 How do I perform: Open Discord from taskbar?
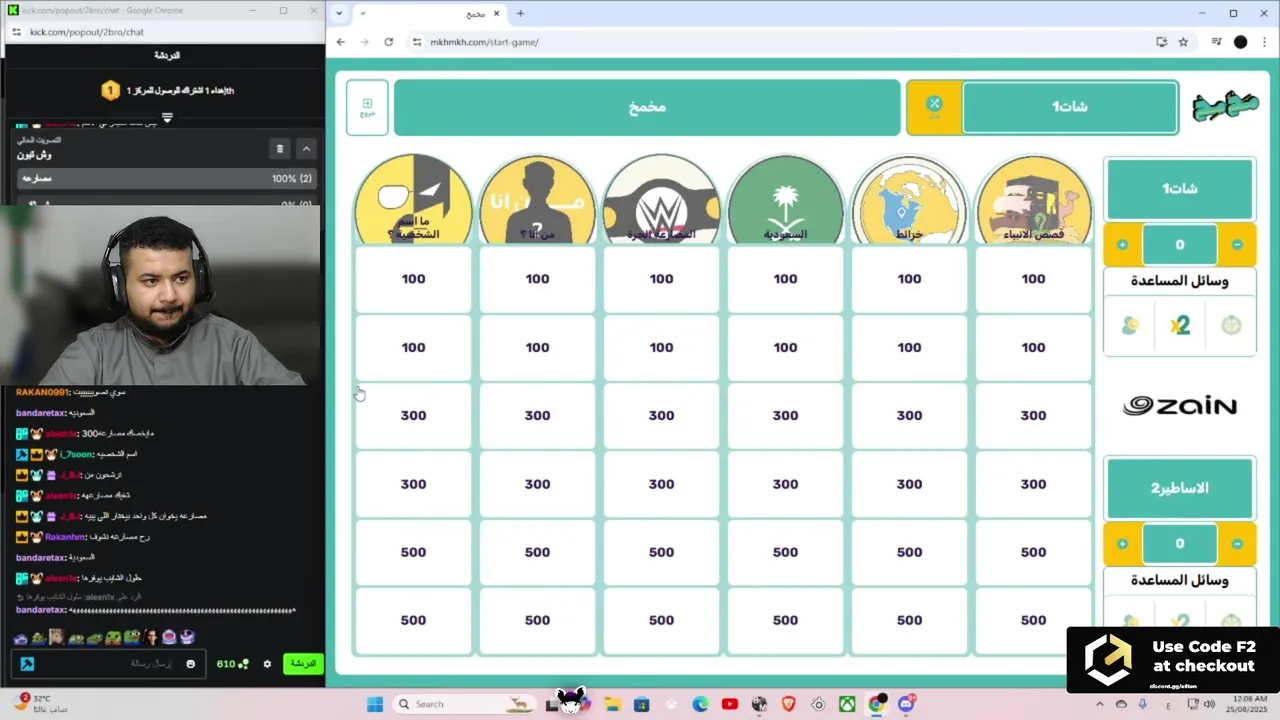coord(906,704)
